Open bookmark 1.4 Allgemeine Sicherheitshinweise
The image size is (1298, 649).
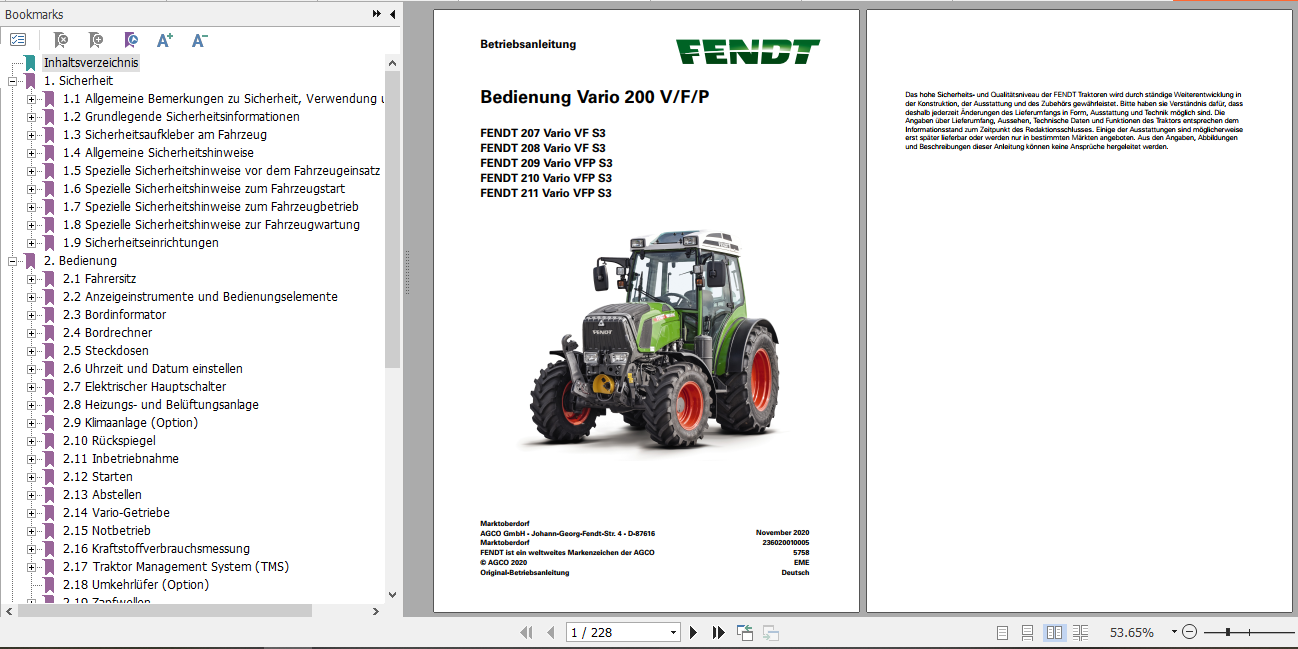coord(158,153)
